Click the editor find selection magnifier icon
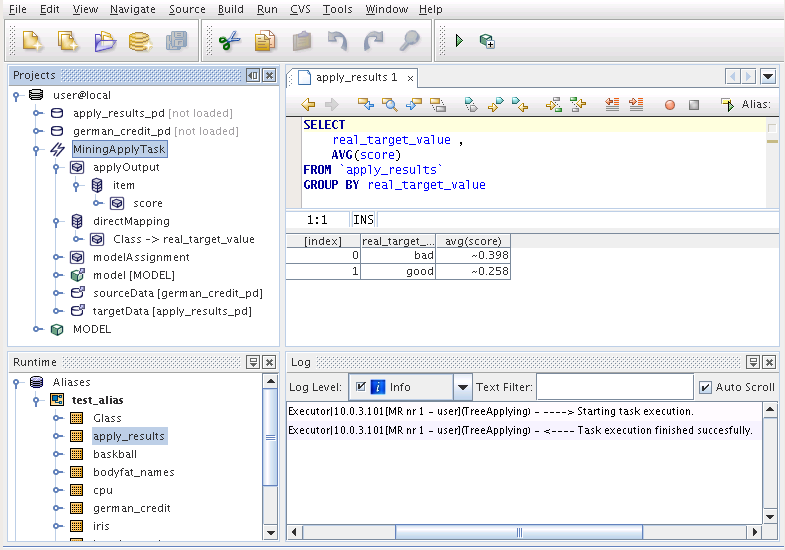 (x=389, y=104)
